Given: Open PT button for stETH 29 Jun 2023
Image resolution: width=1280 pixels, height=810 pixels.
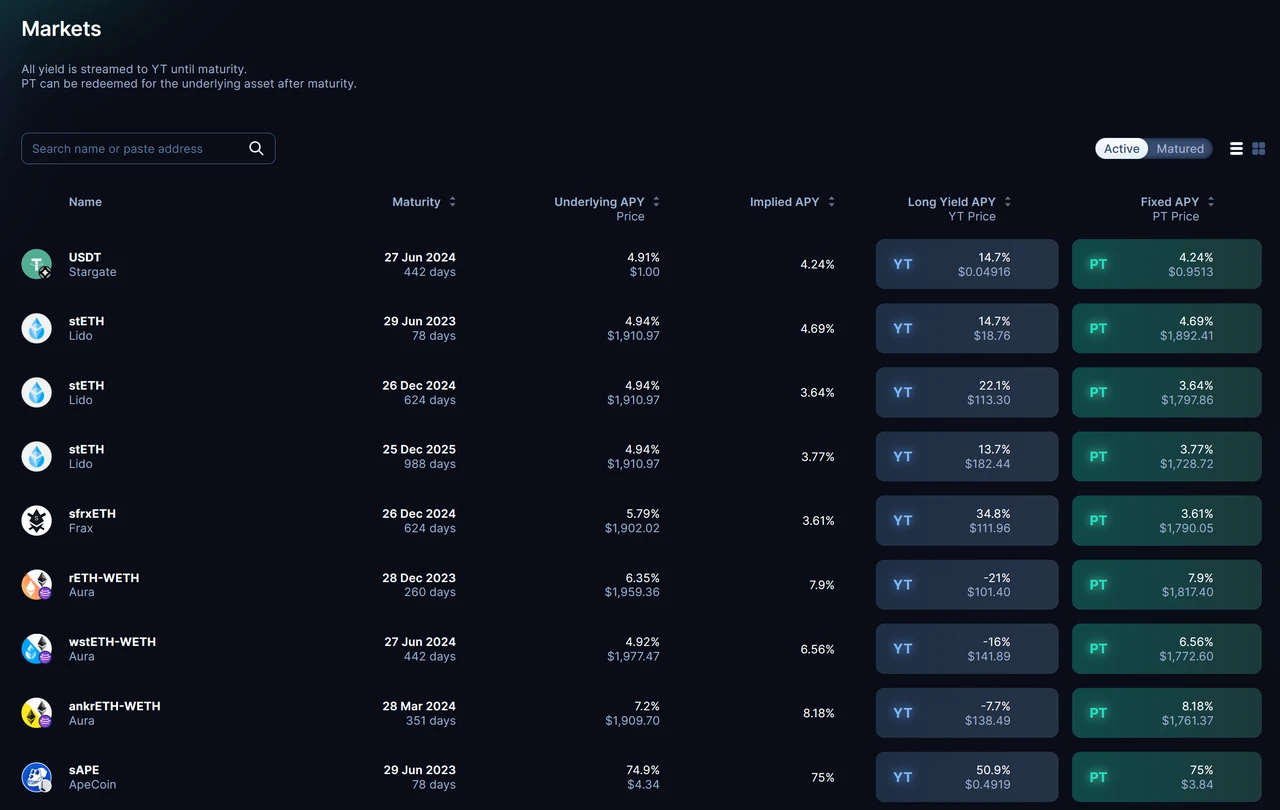Looking at the screenshot, I should coord(1167,328).
